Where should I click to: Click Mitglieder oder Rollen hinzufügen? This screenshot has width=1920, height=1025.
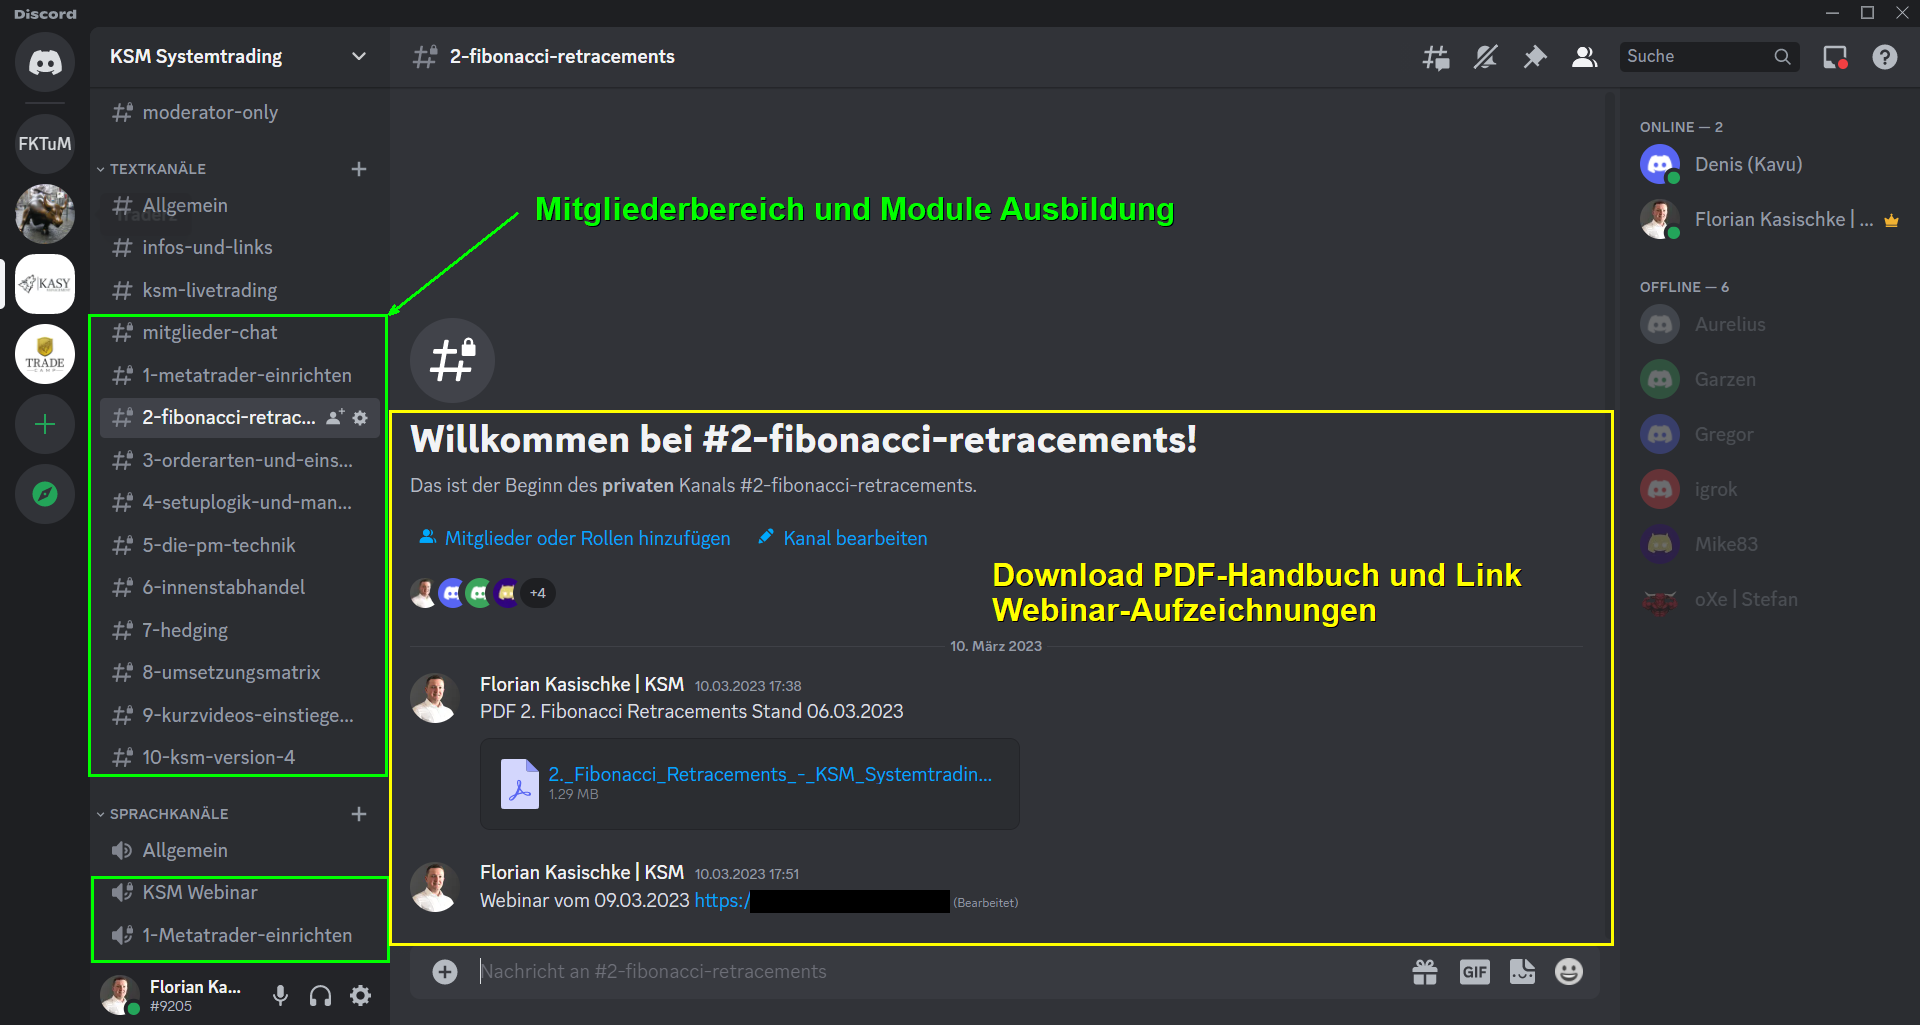tap(574, 538)
